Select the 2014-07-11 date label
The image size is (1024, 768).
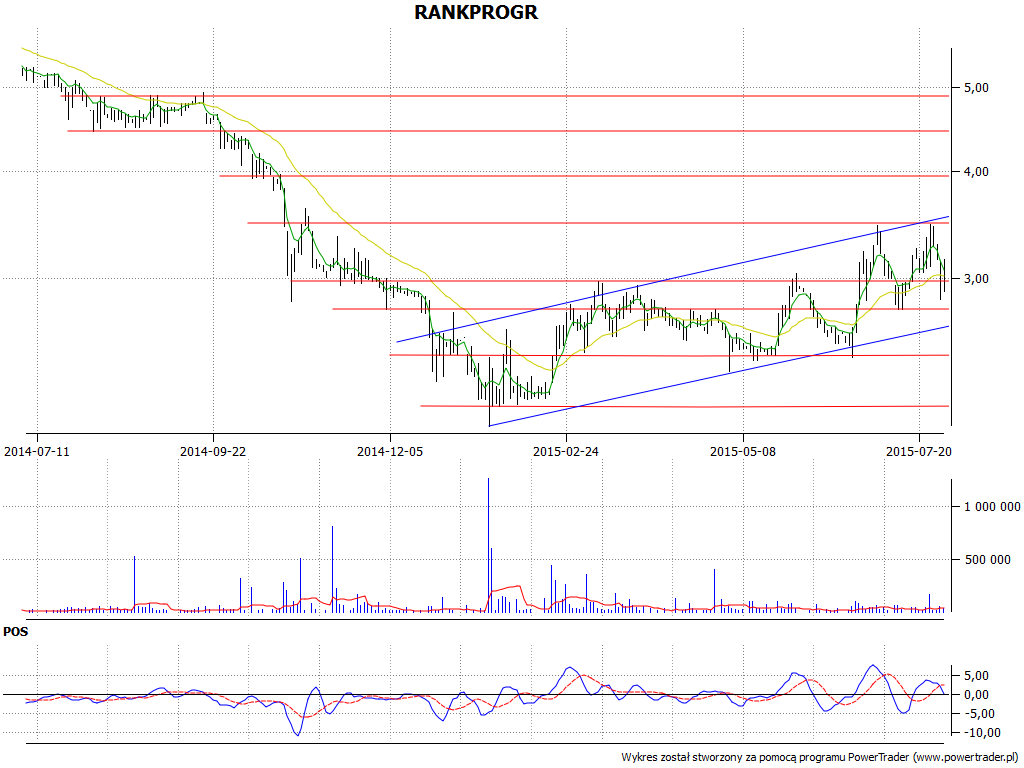(x=37, y=451)
